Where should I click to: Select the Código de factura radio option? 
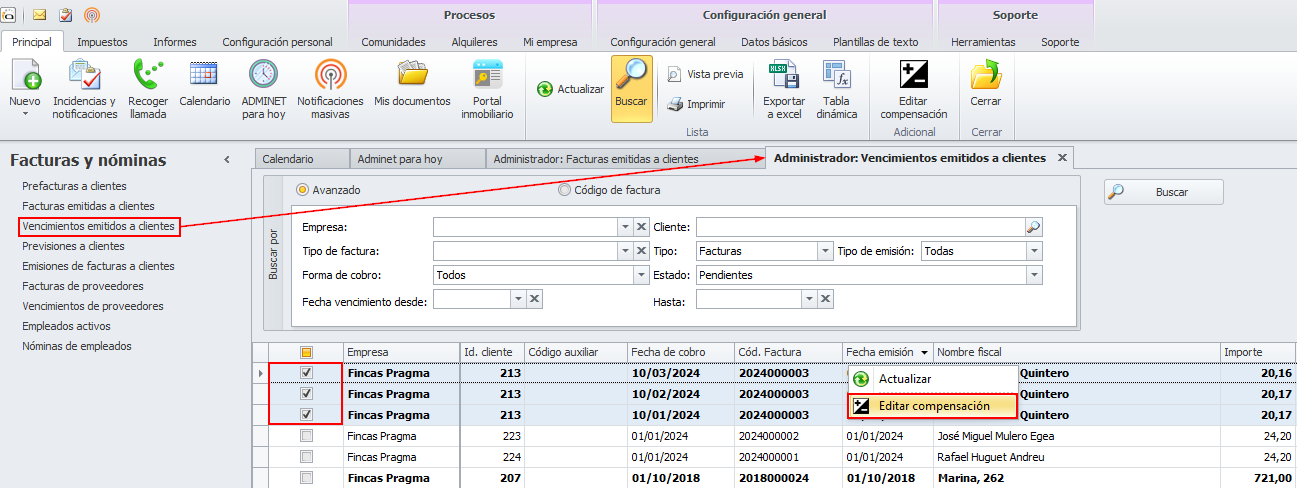(x=565, y=190)
